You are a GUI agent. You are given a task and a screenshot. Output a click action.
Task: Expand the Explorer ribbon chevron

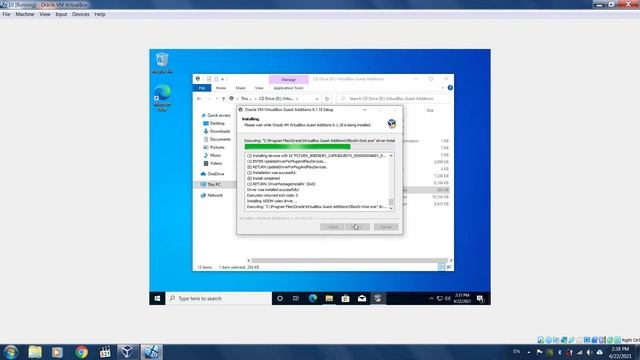click(443, 88)
